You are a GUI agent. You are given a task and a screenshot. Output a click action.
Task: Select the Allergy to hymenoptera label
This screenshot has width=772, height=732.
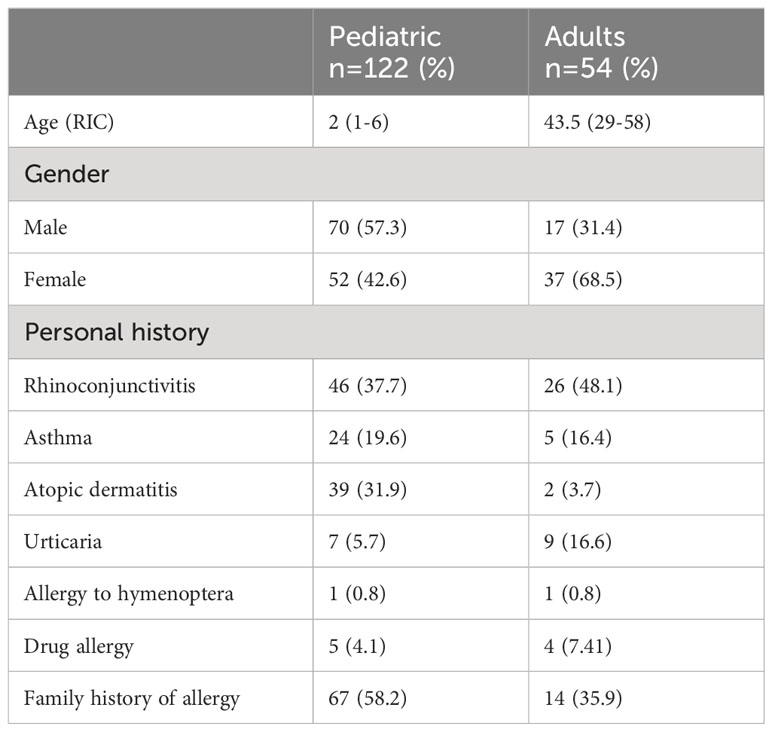click(x=129, y=594)
